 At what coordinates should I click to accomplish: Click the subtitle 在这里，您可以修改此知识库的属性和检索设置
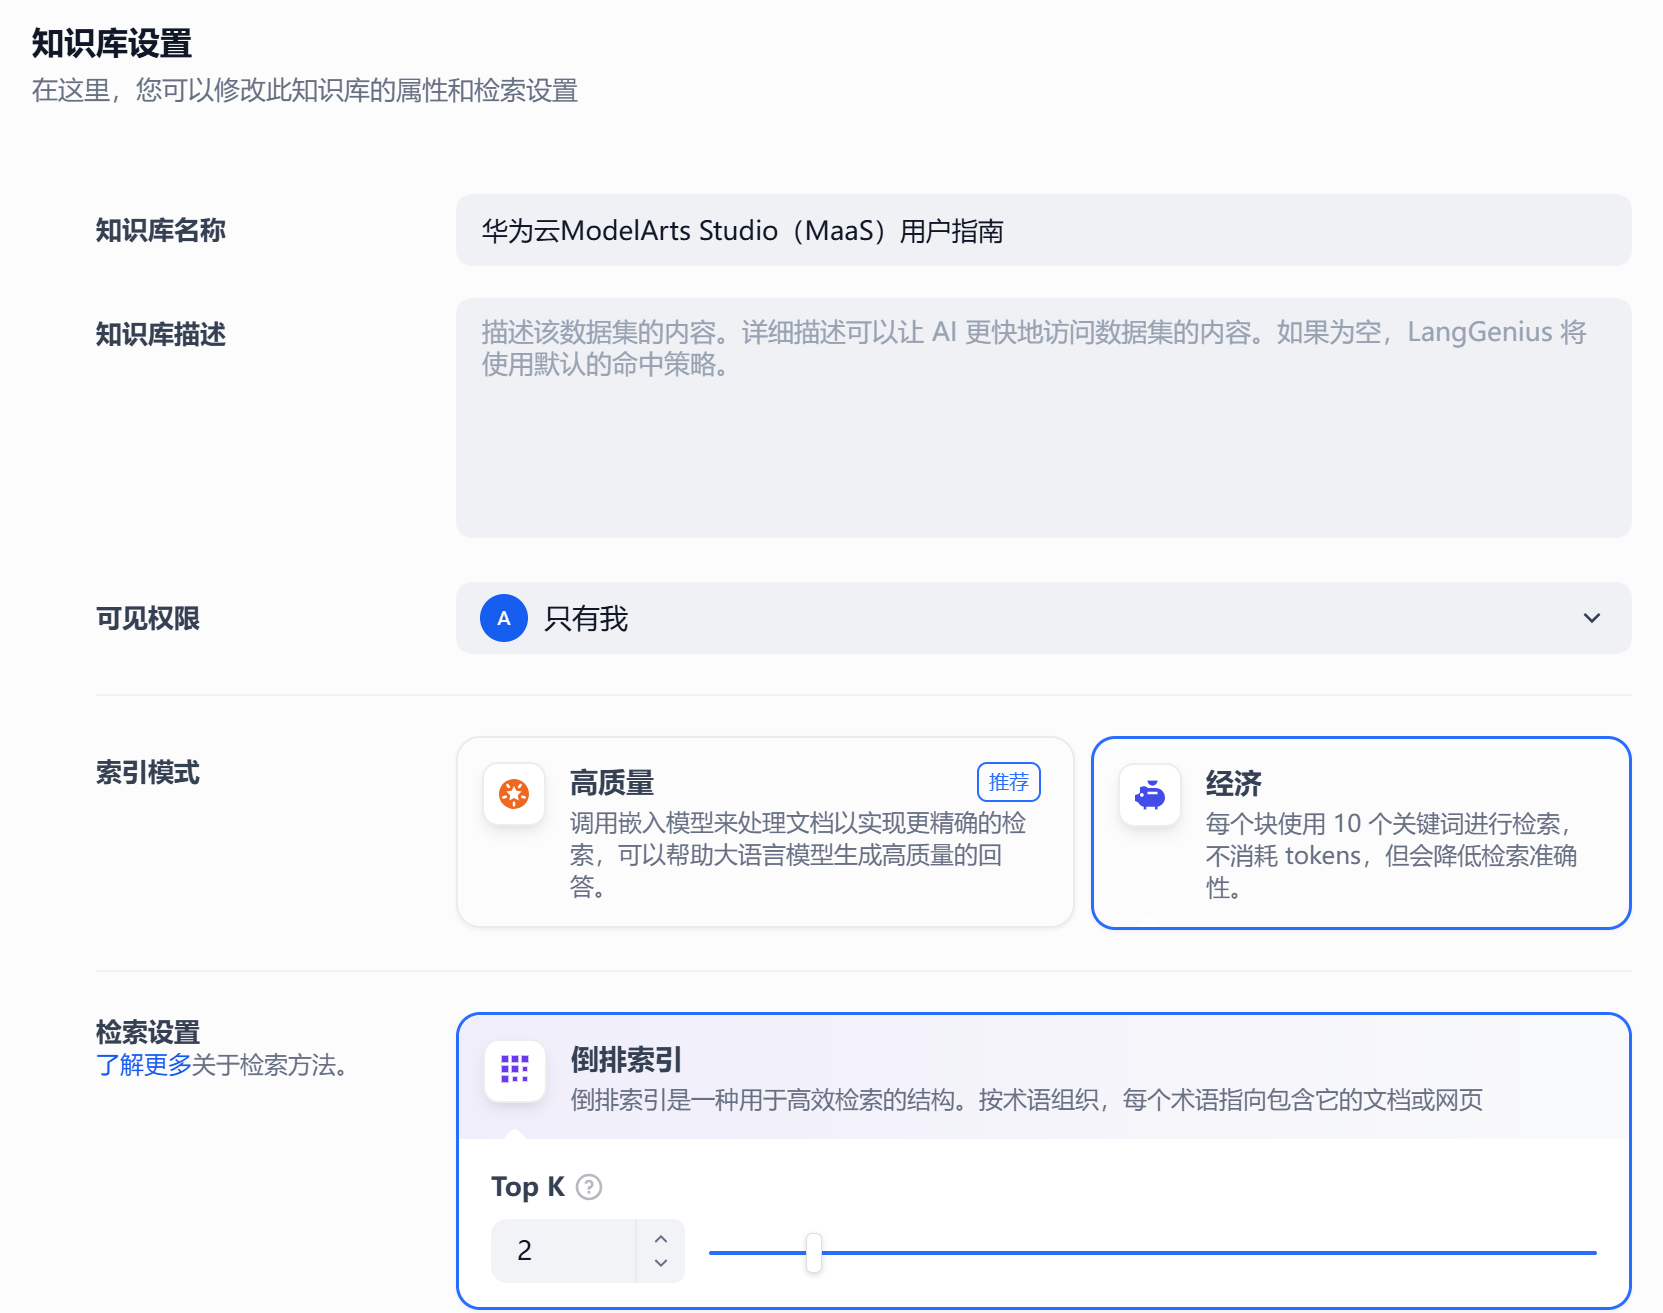pyautogui.click(x=305, y=91)
